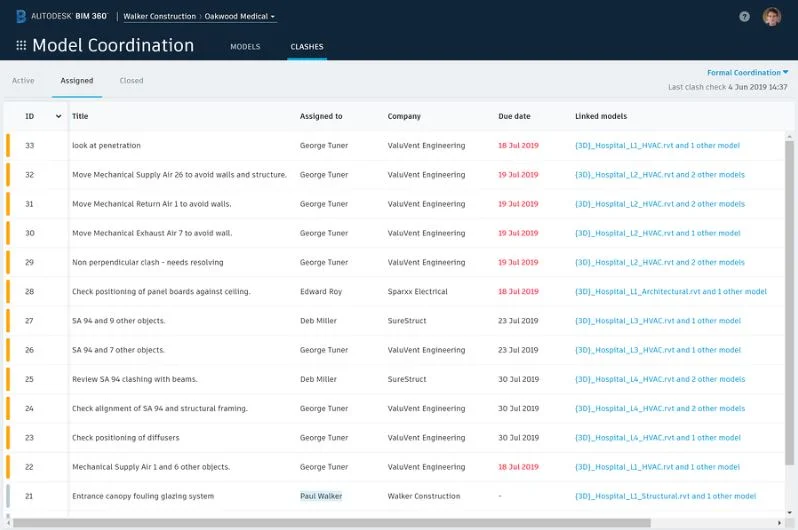The image size is (798, 530).
Task: Select 'Non perpendicular clash - needs resolving'
Action: (148, 263)
